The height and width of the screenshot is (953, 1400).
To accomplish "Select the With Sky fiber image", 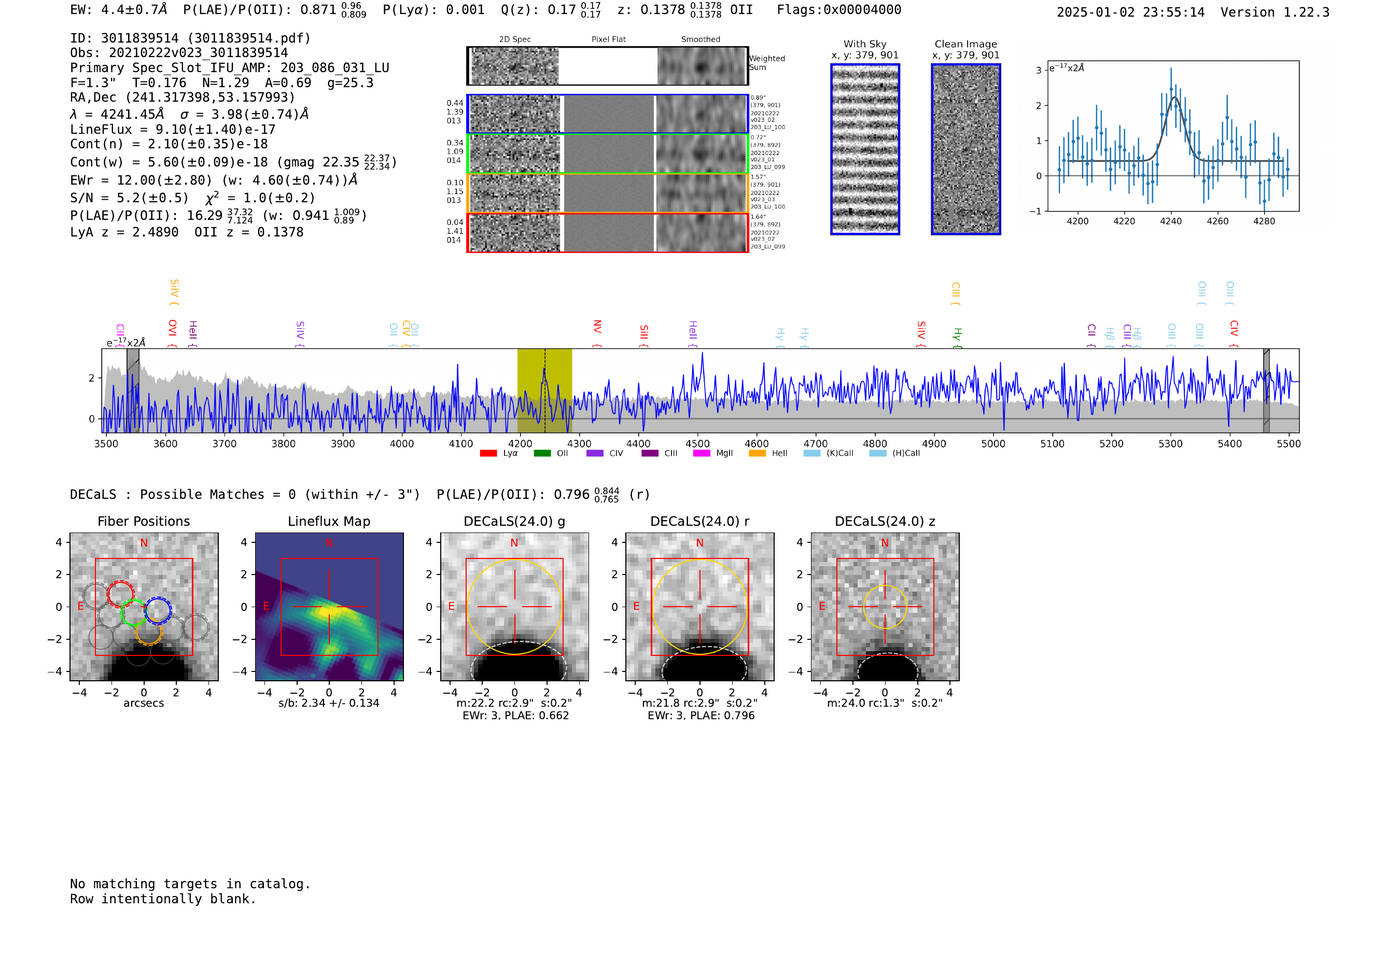I will (865, 149).
